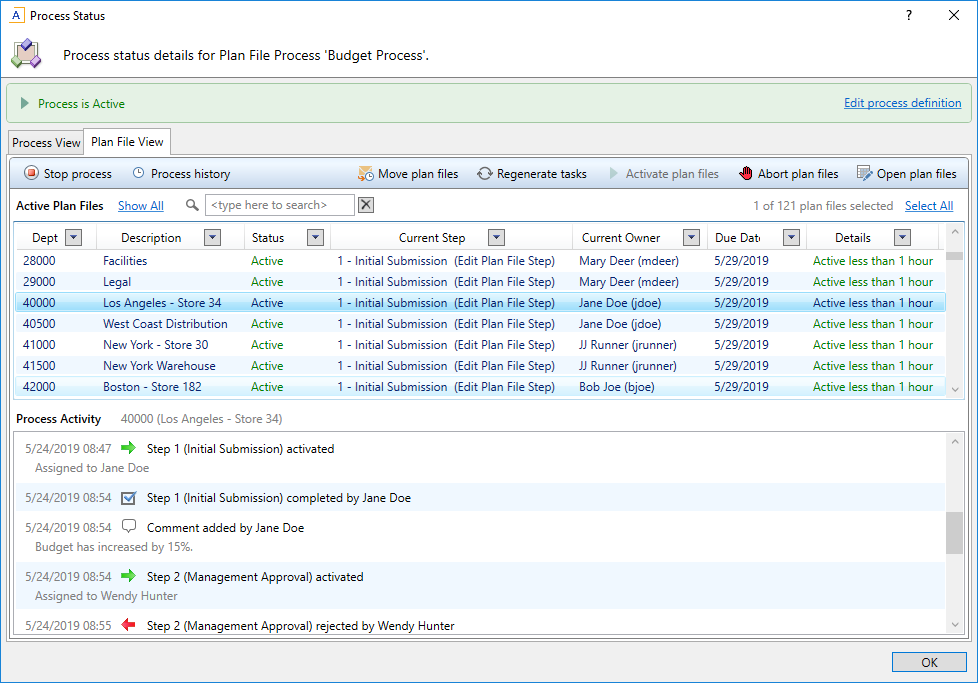Select the Plan File View tab

(127, 142)
